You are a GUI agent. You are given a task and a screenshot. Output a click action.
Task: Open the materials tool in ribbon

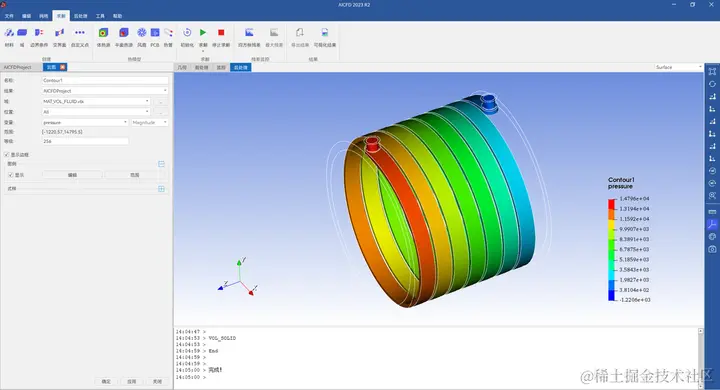(9, 33)
